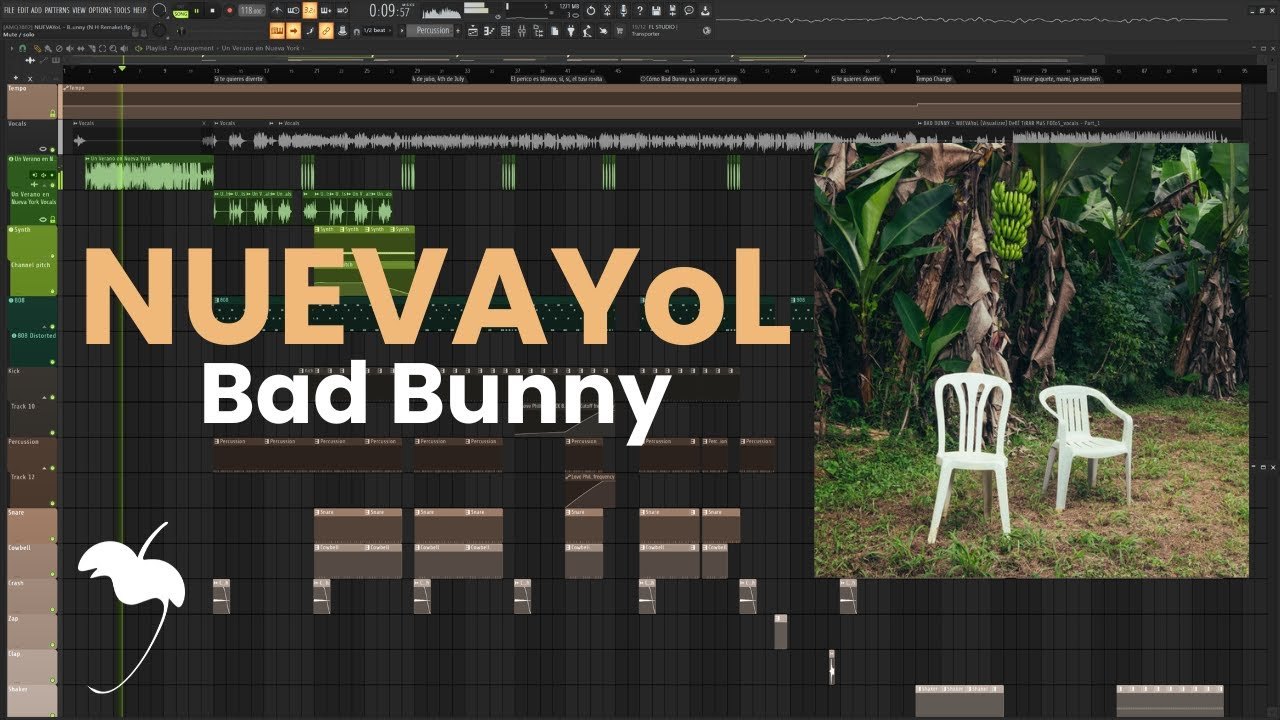Open the TOOLS menu
Image resolution: width=1280 pixels, height=720 pixels.
pos(122,10)
